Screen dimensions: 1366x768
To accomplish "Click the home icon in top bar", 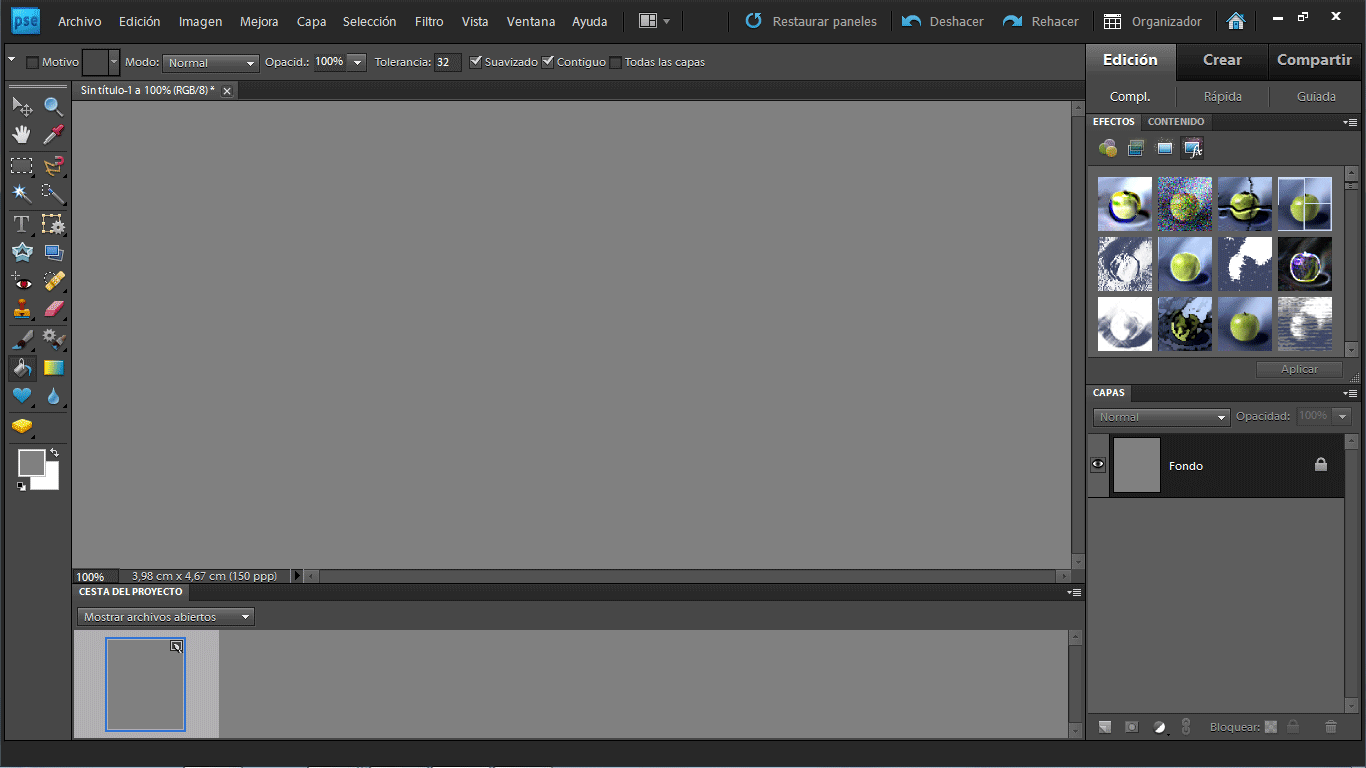I will pyautogui.click(x=1236, y=21).
